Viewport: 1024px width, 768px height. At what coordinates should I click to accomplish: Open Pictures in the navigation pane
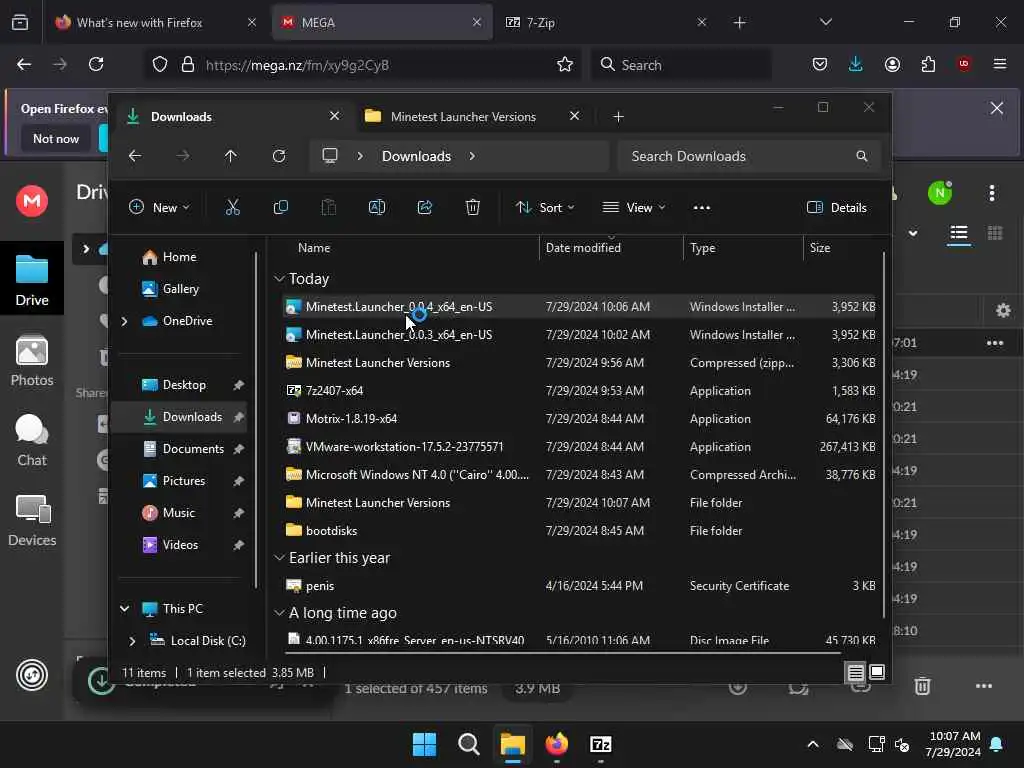pos(185,481)
